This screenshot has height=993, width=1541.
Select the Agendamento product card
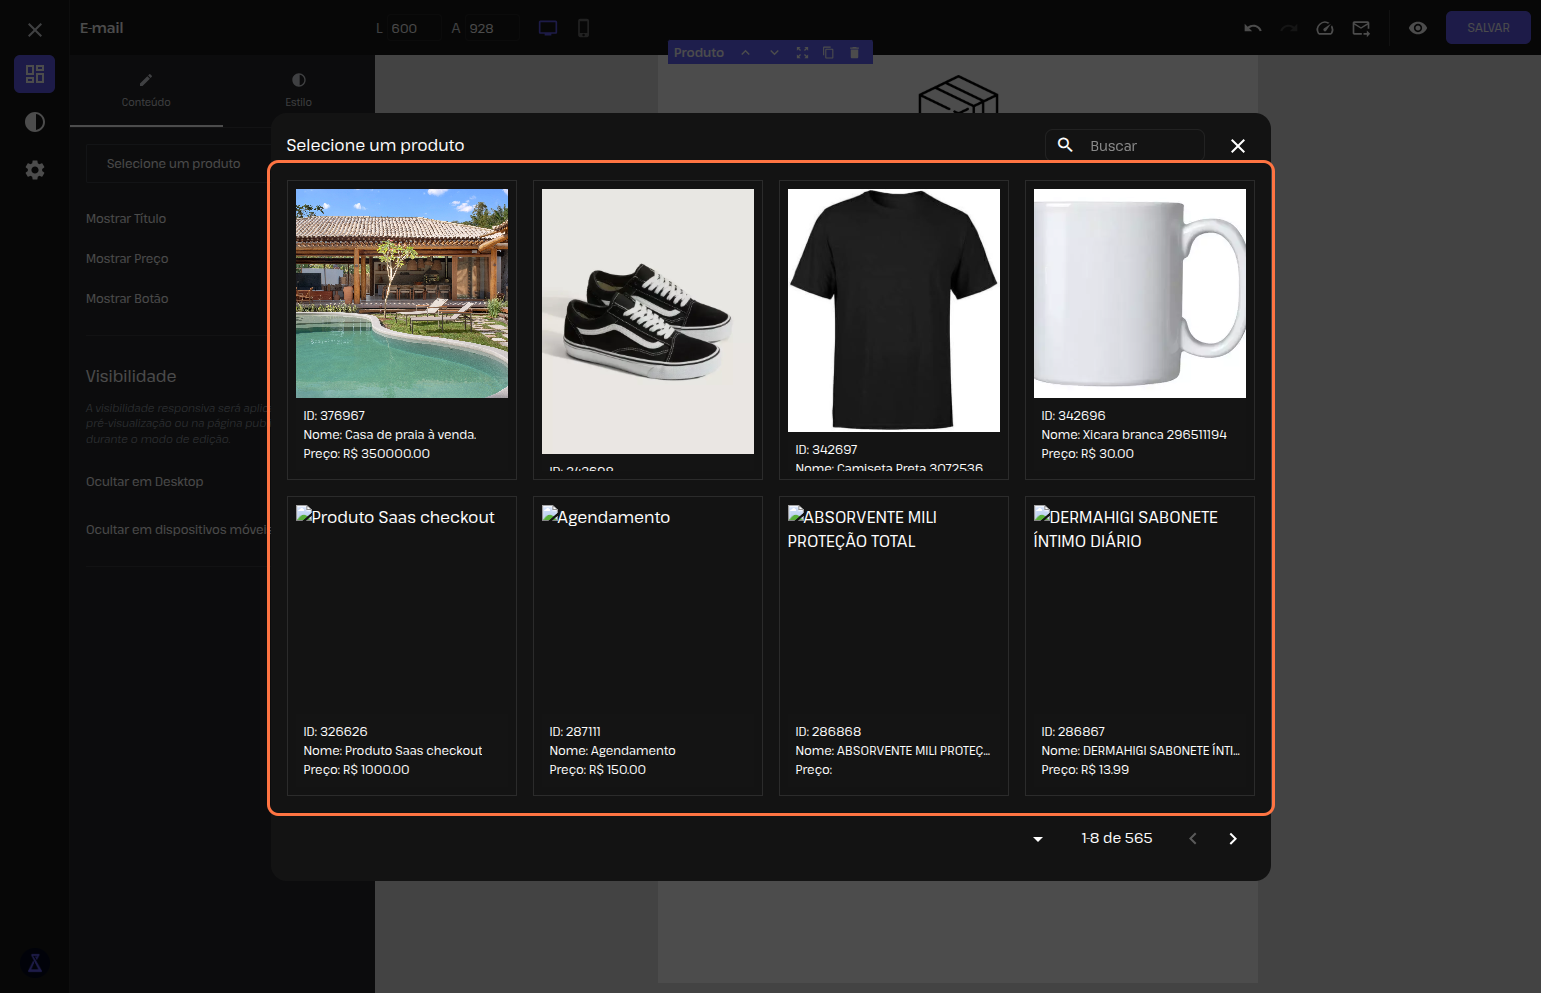pos(647,645)
